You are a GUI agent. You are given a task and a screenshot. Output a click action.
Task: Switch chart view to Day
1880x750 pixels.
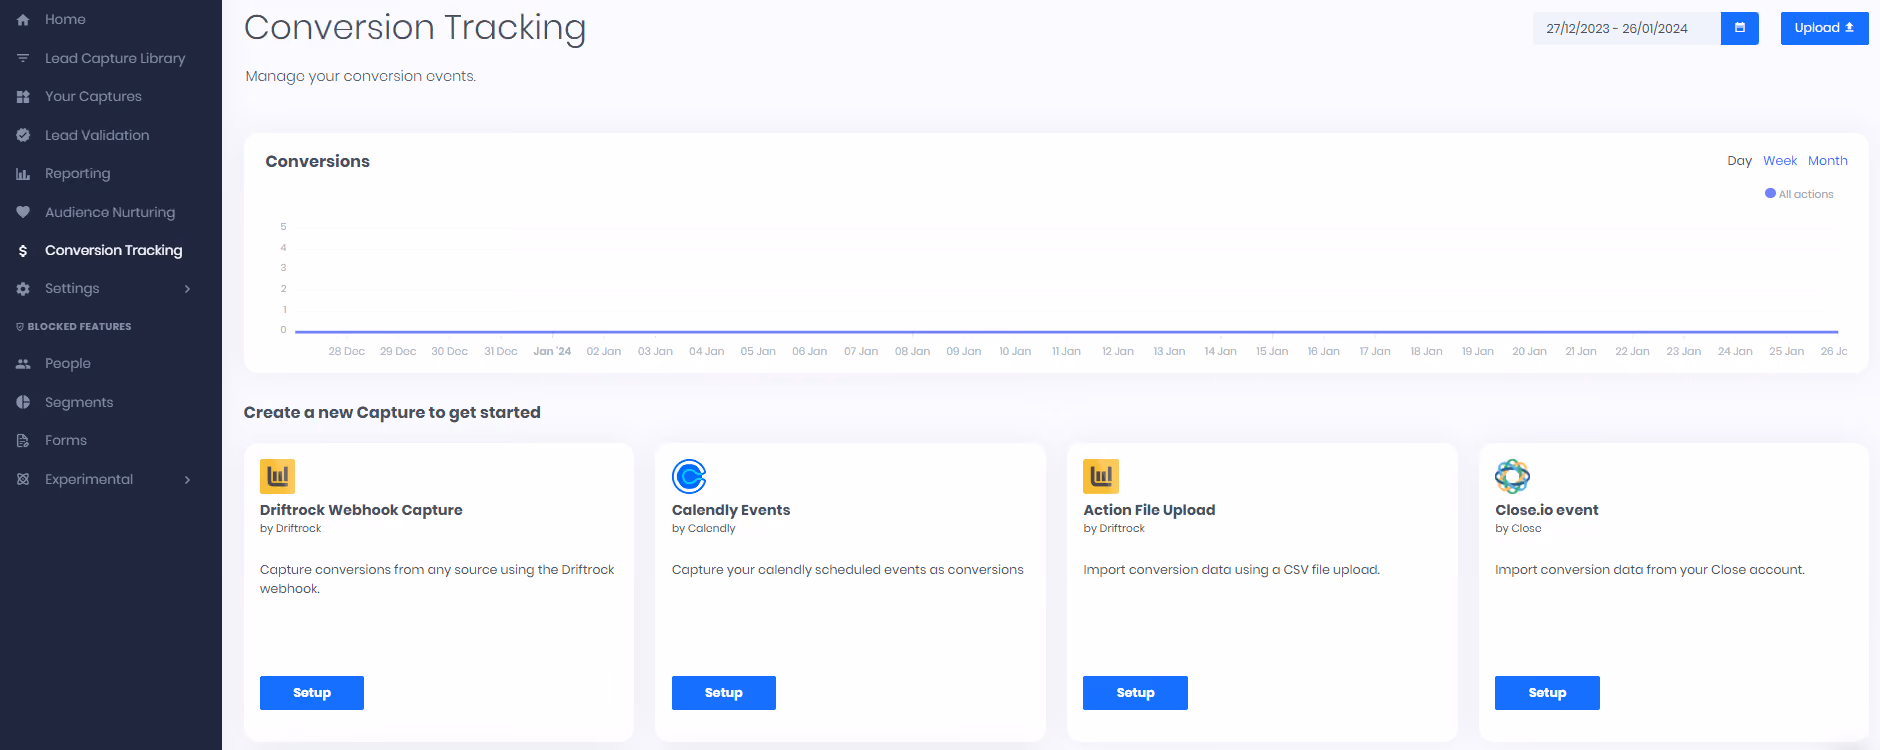tap(1739, 161)
